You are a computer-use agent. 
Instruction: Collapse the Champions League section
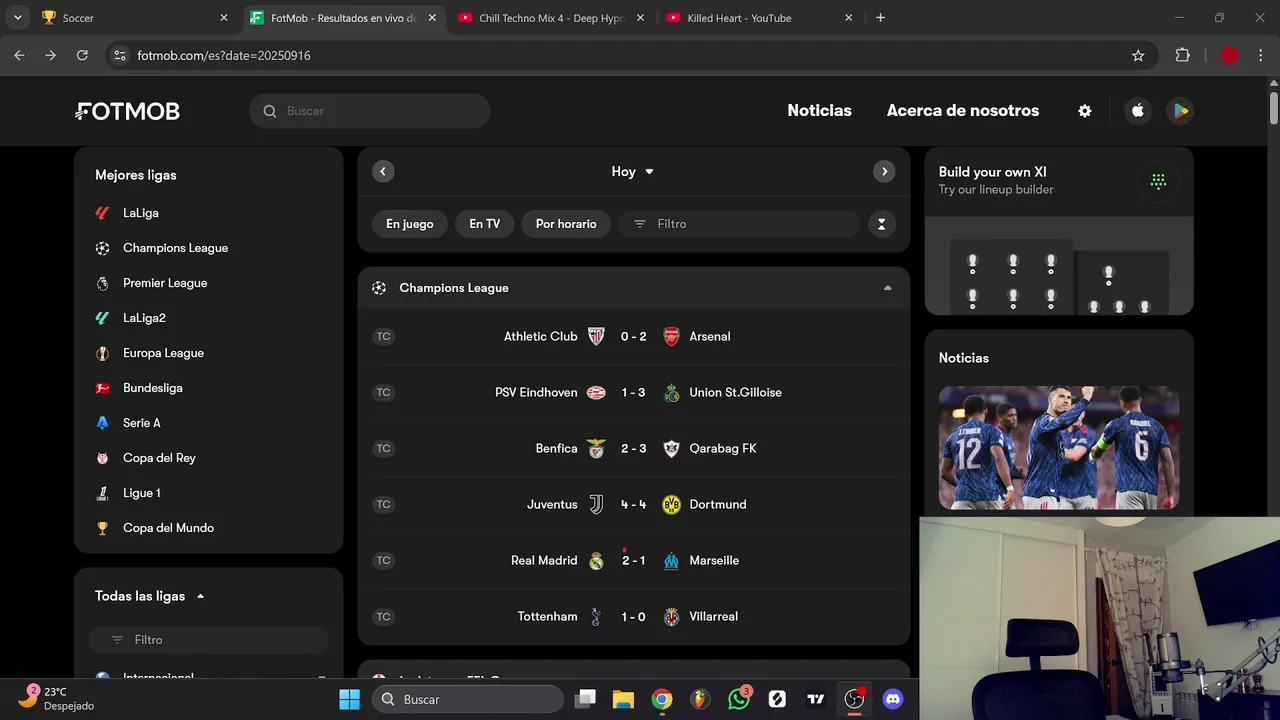(x=887, y=288)
